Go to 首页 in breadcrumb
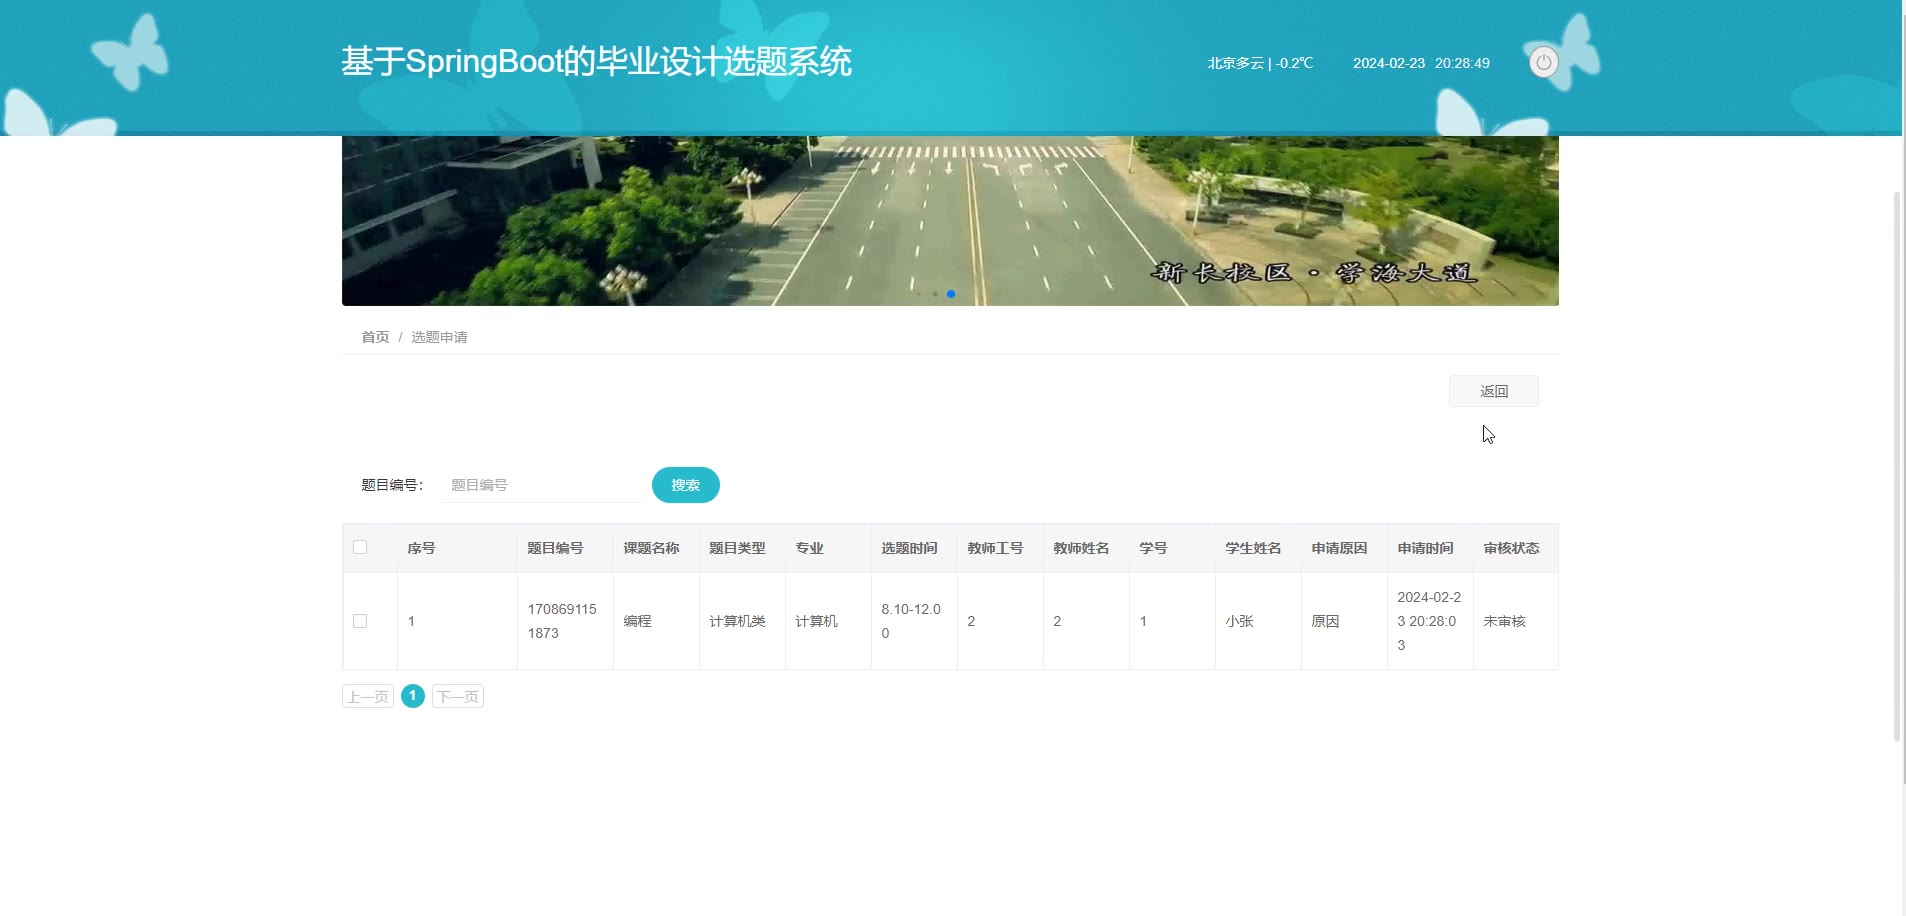1906x916 pixels. (375, 337)
